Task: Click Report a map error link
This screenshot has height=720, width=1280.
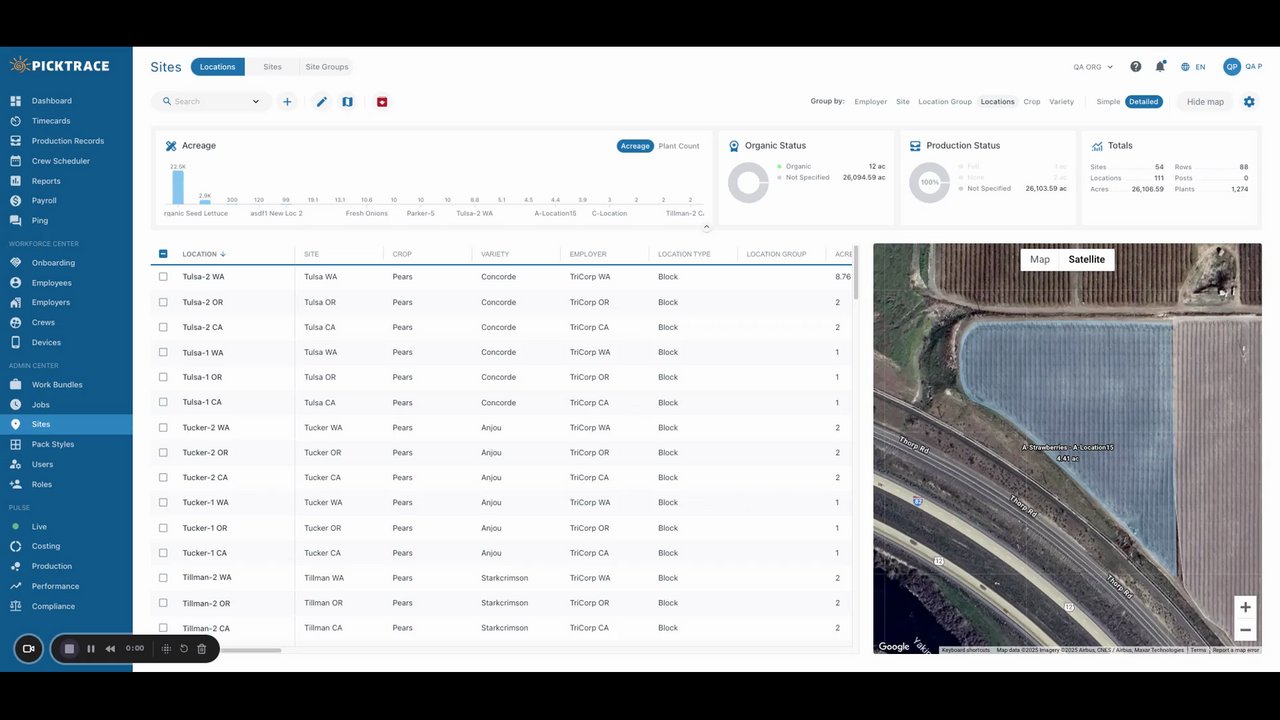Action: 1236,650
